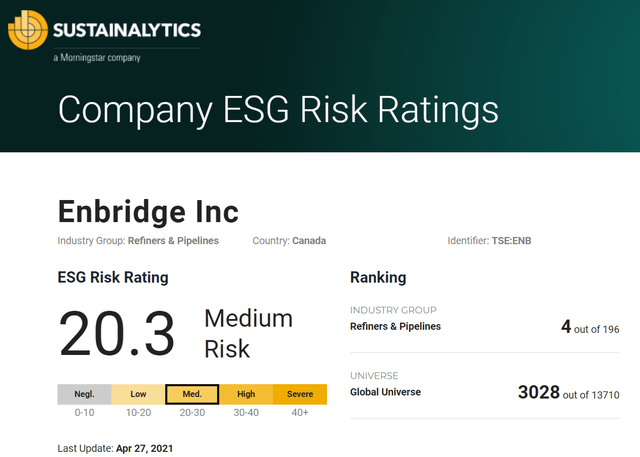This screenshot has width=640, height=457.
Task: Select the highlighted Med. risk segment
Action: [x=192, y=394]
